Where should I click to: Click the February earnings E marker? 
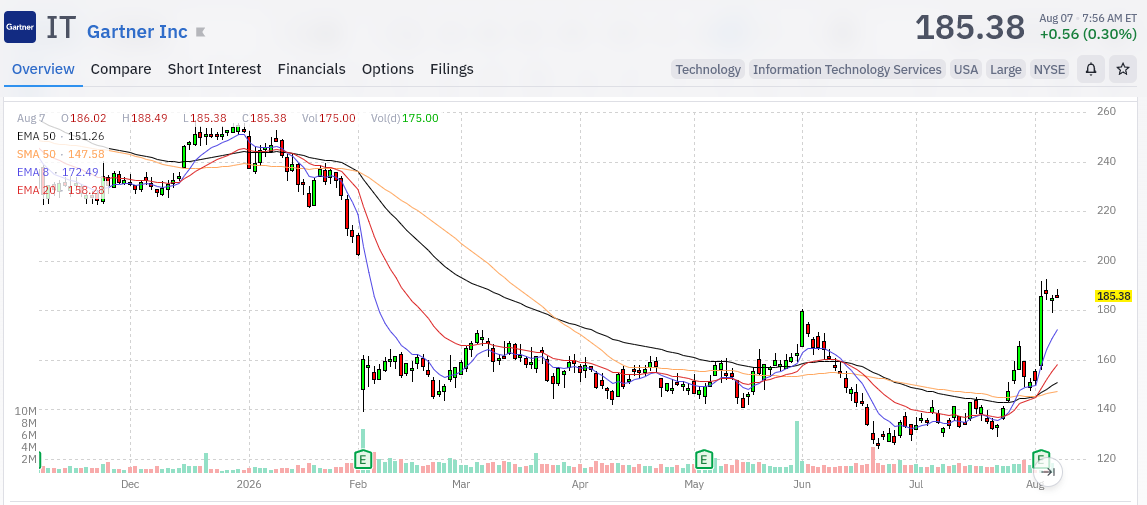363,460
